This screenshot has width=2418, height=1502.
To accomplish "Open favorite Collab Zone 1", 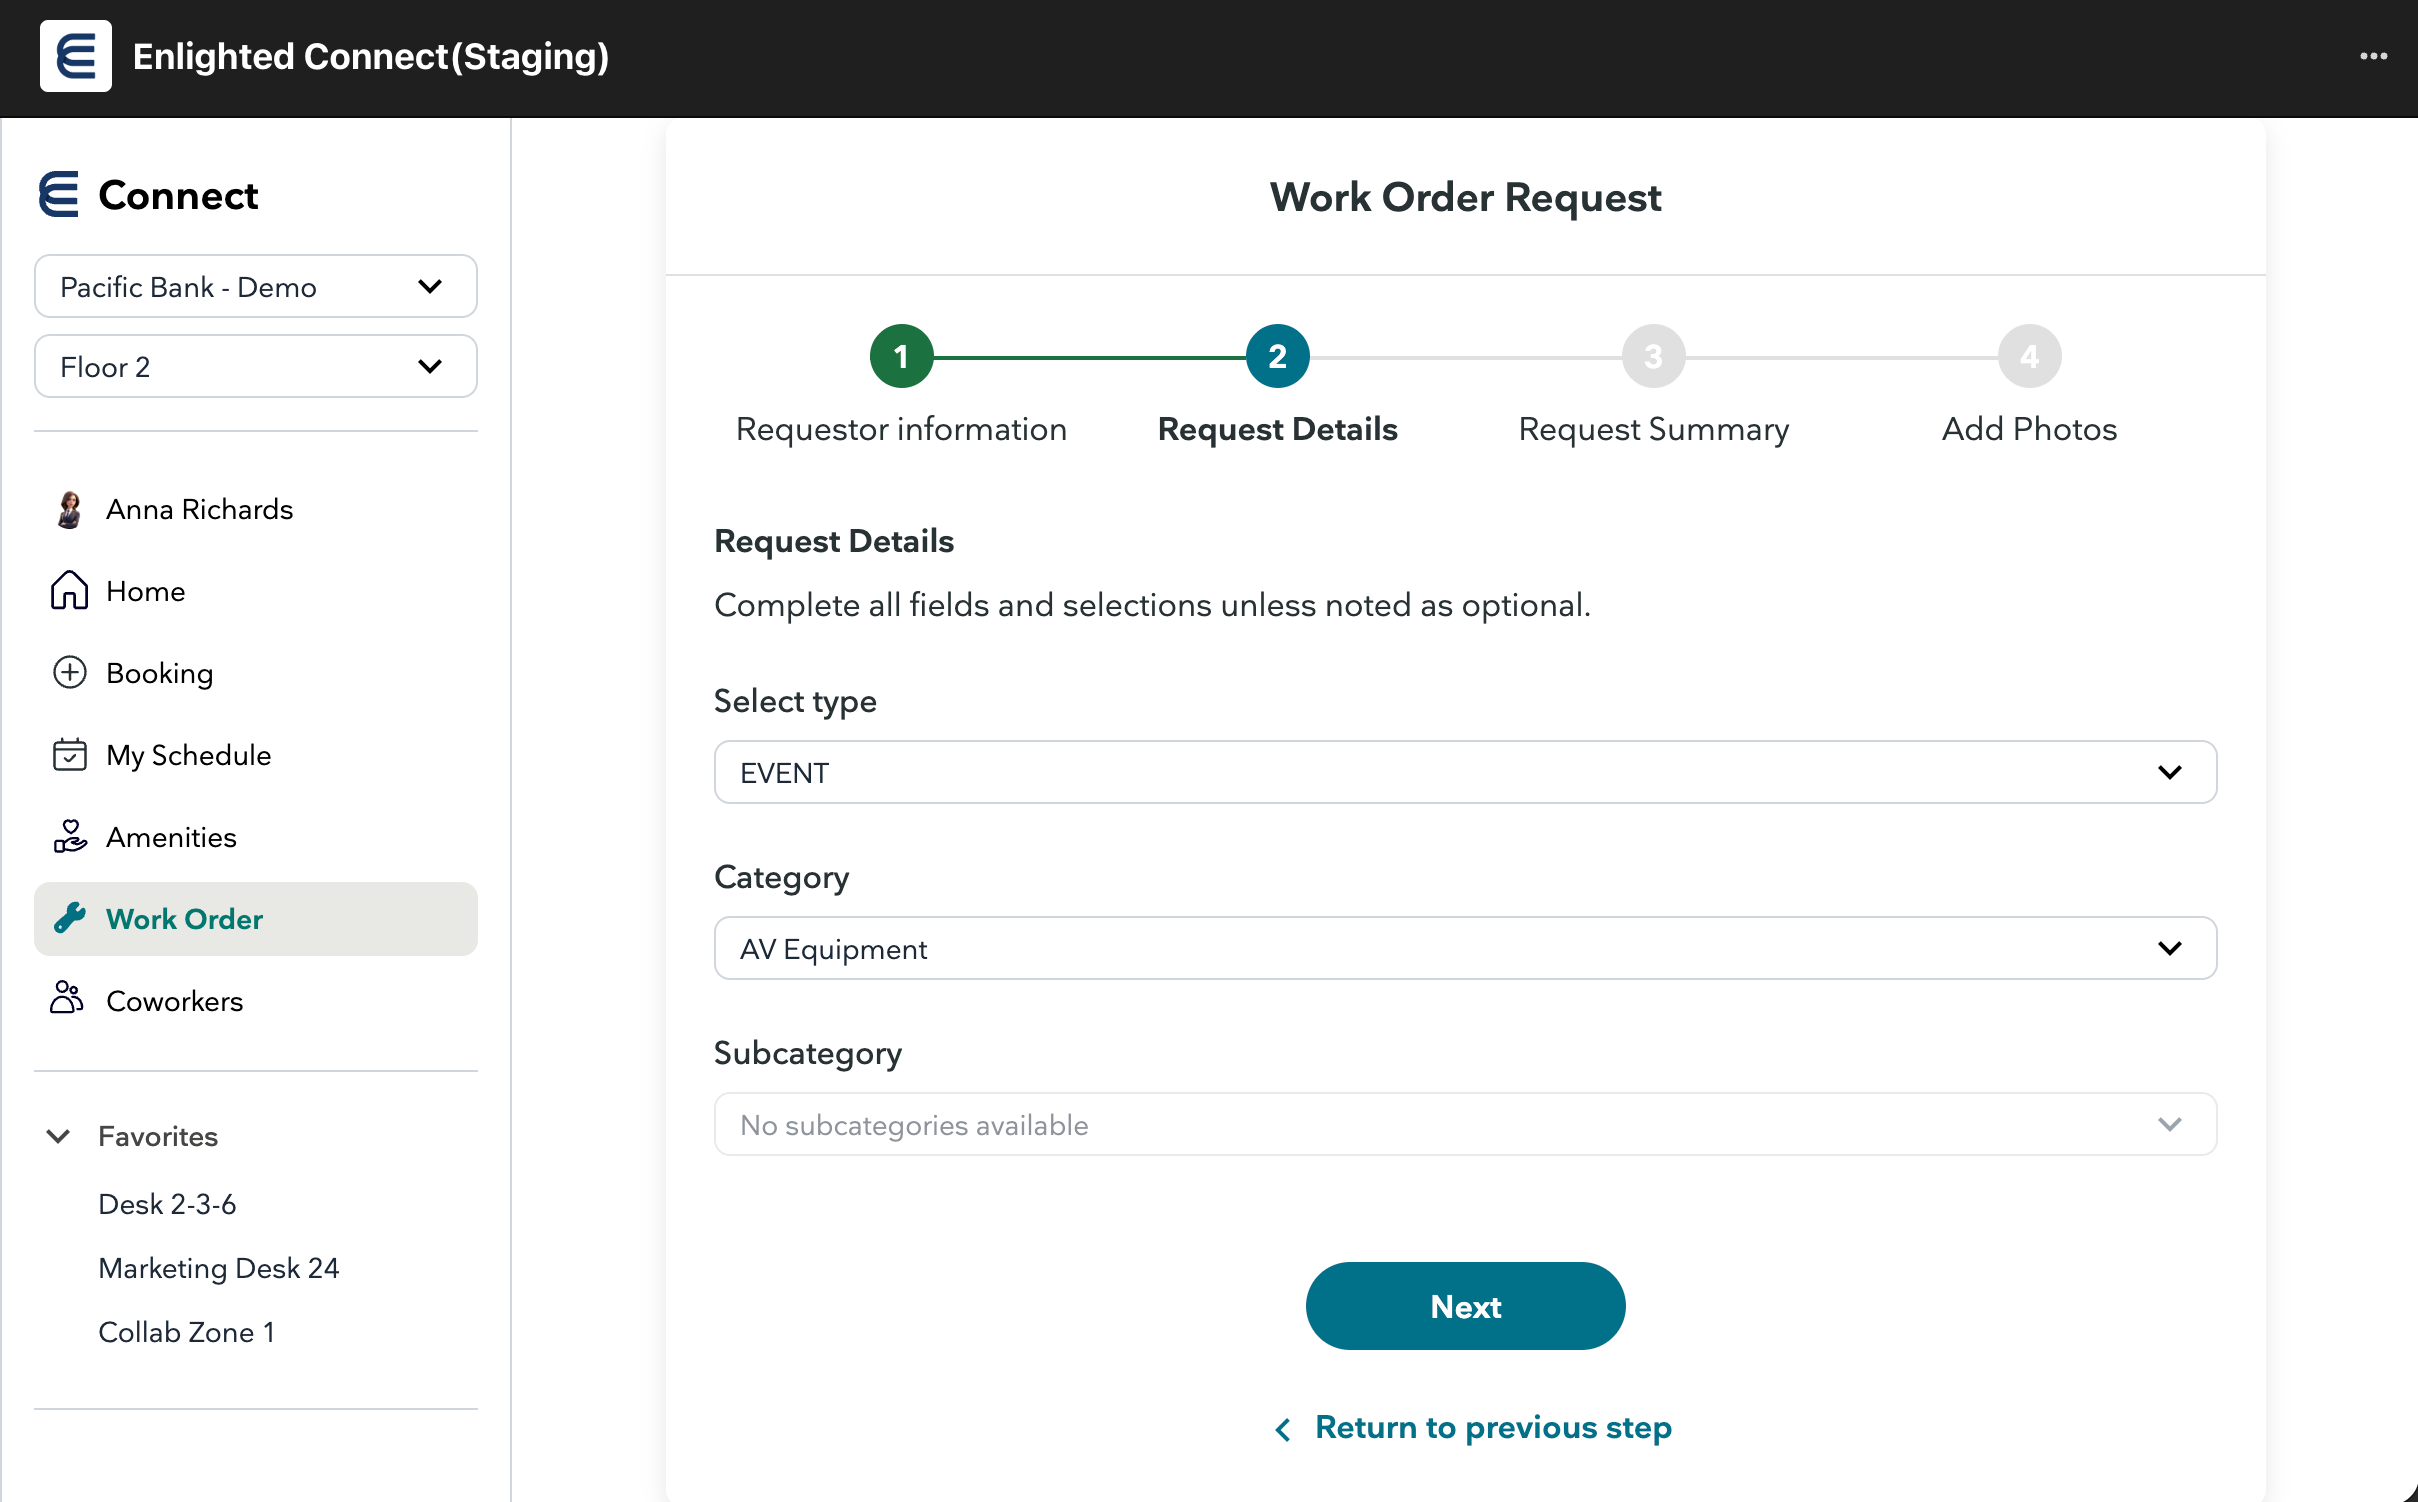I will 187,1332.
